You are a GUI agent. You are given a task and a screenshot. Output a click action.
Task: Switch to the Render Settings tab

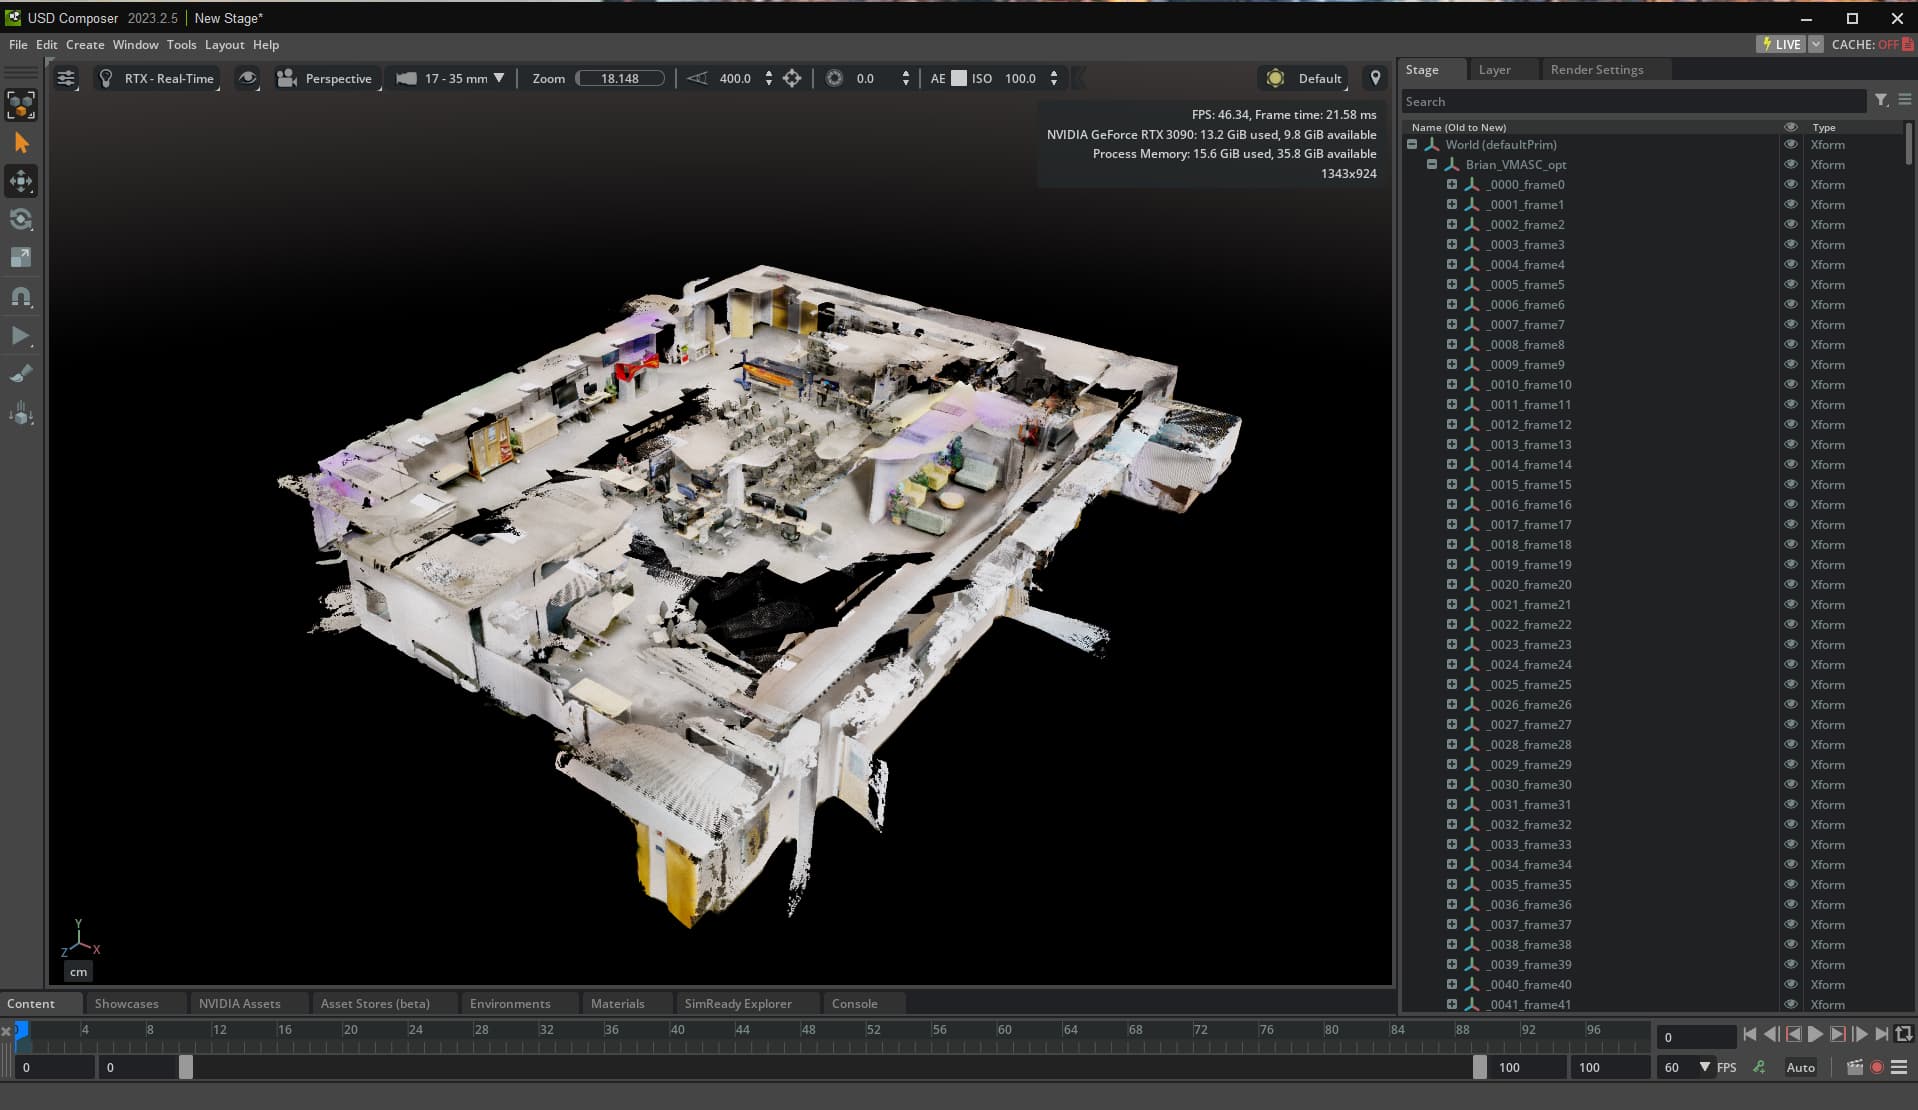(1596, 70)
